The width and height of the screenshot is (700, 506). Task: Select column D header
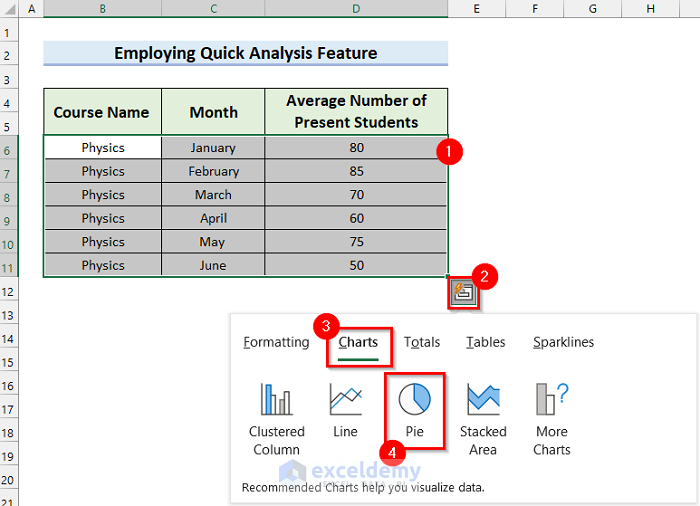[356, 8]
